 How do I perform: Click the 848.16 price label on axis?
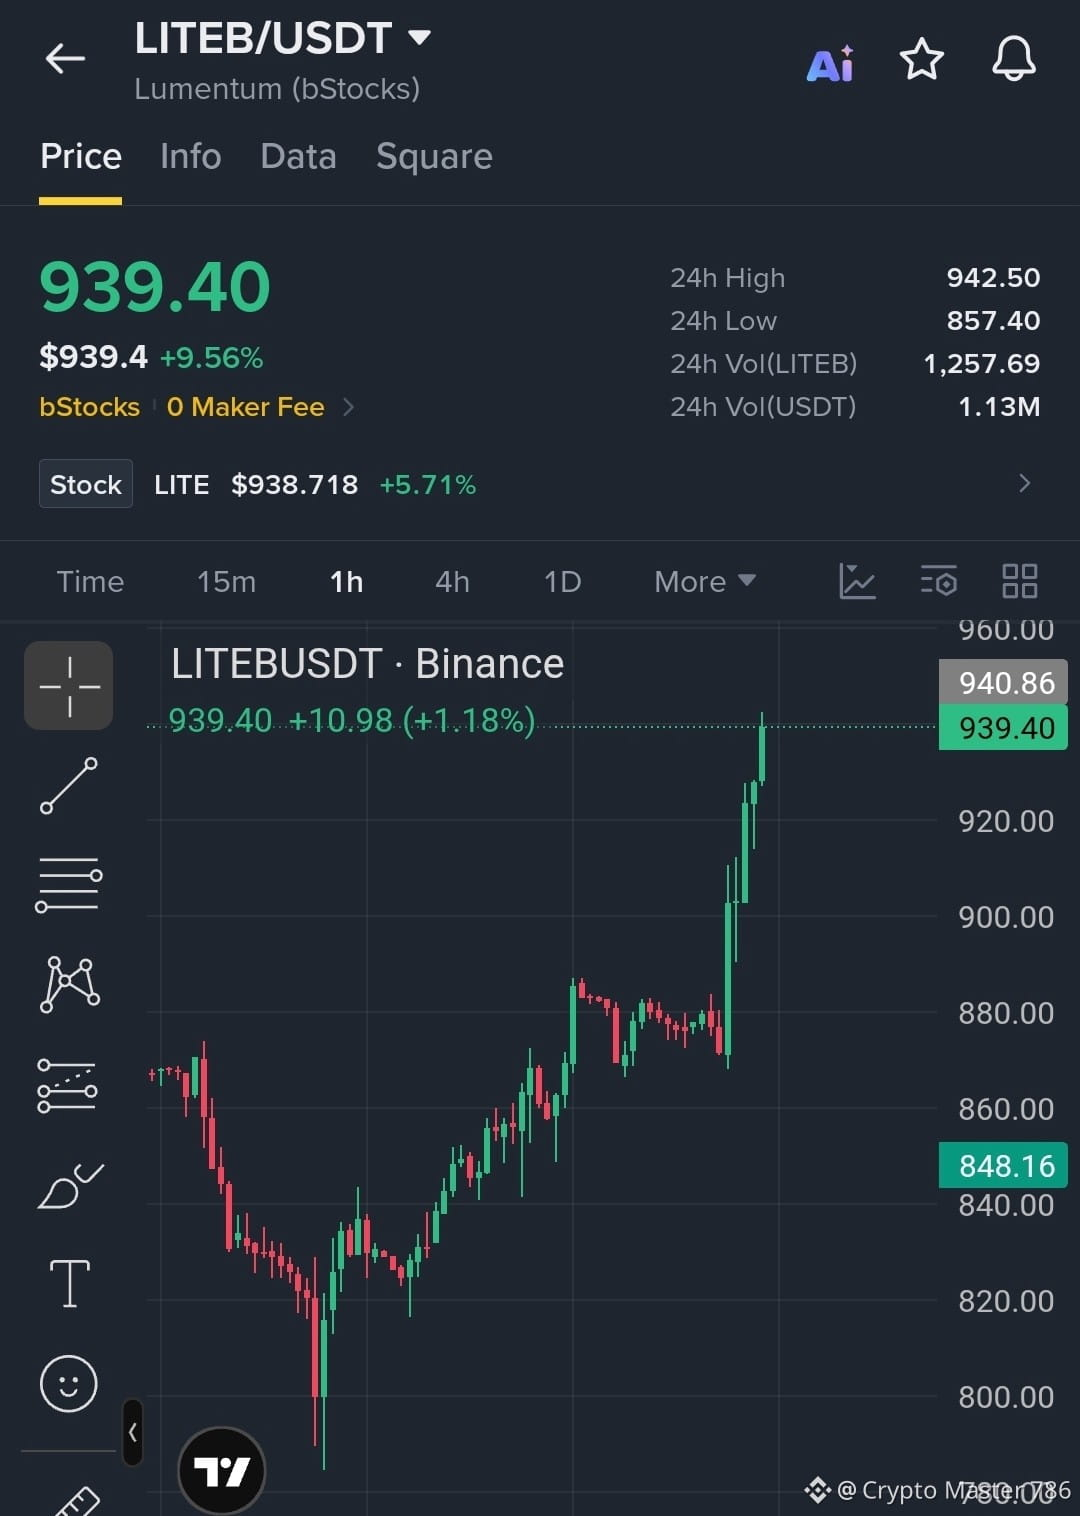1004,1165
